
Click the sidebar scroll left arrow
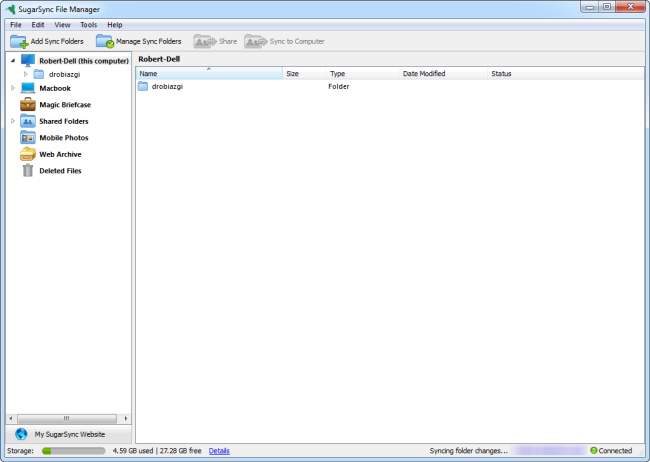tap(11, 418)
